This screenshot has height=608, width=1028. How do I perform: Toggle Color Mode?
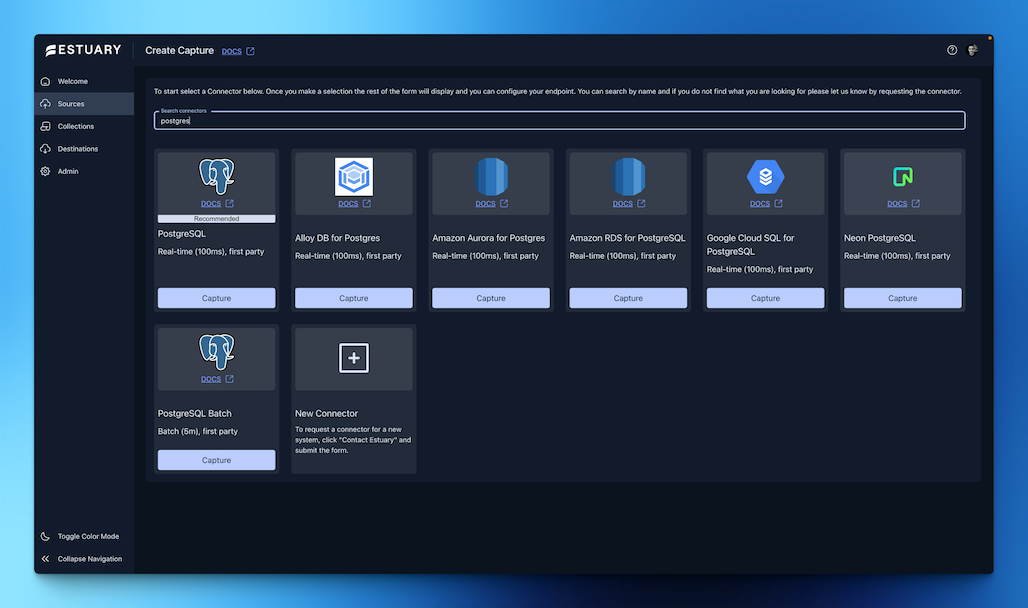(x=84, y=537)
